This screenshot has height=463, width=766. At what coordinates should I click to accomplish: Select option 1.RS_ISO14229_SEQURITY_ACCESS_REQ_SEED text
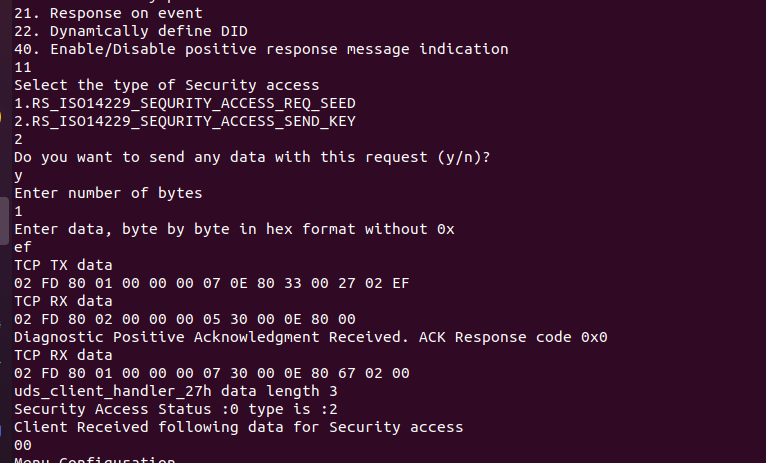click(185, 104)
